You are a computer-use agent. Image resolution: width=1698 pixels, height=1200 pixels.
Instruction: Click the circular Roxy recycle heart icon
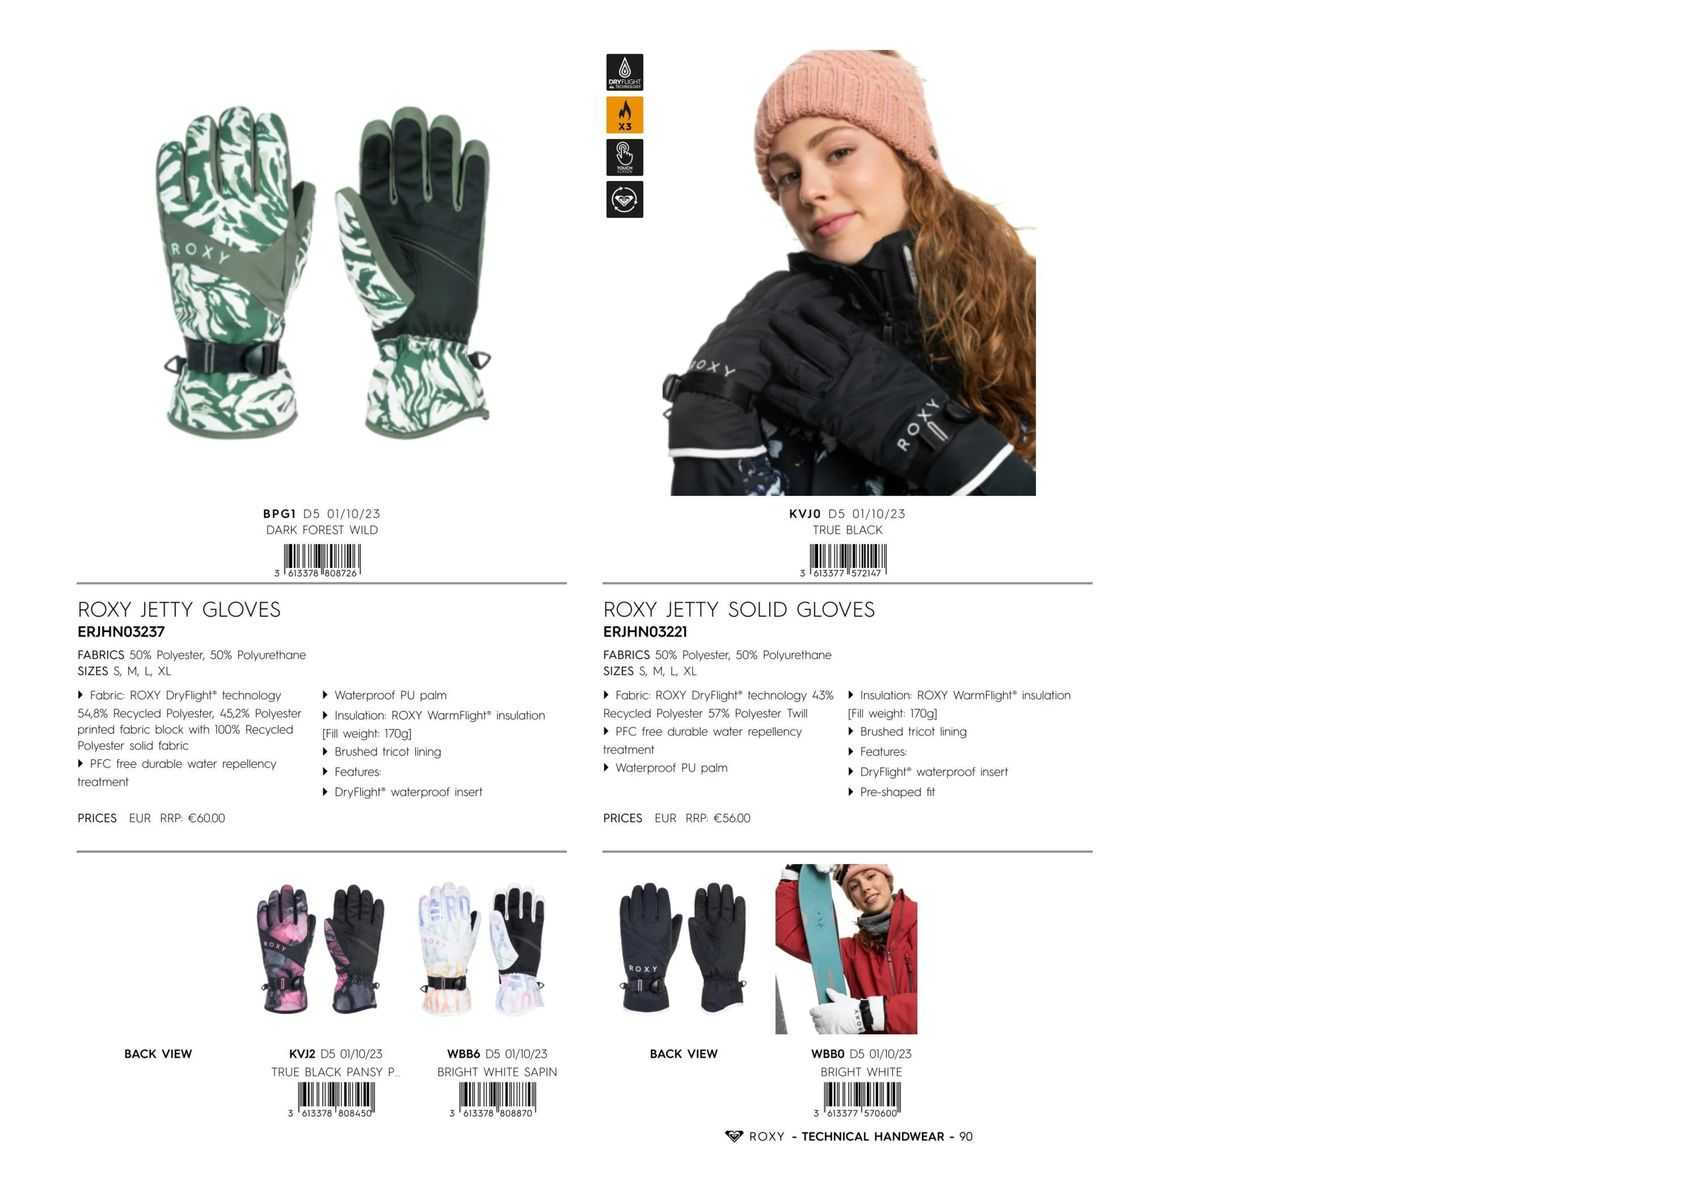(625, 199)
